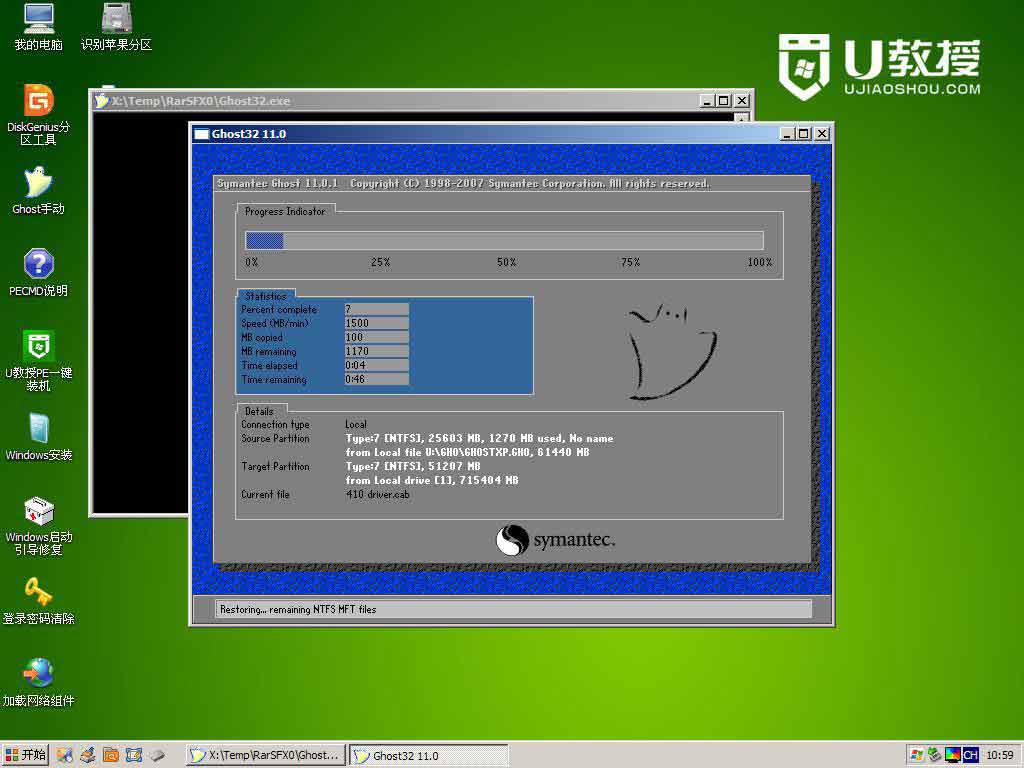Click the display settings tray icon

pyautogui.click(x=953, y=755)
